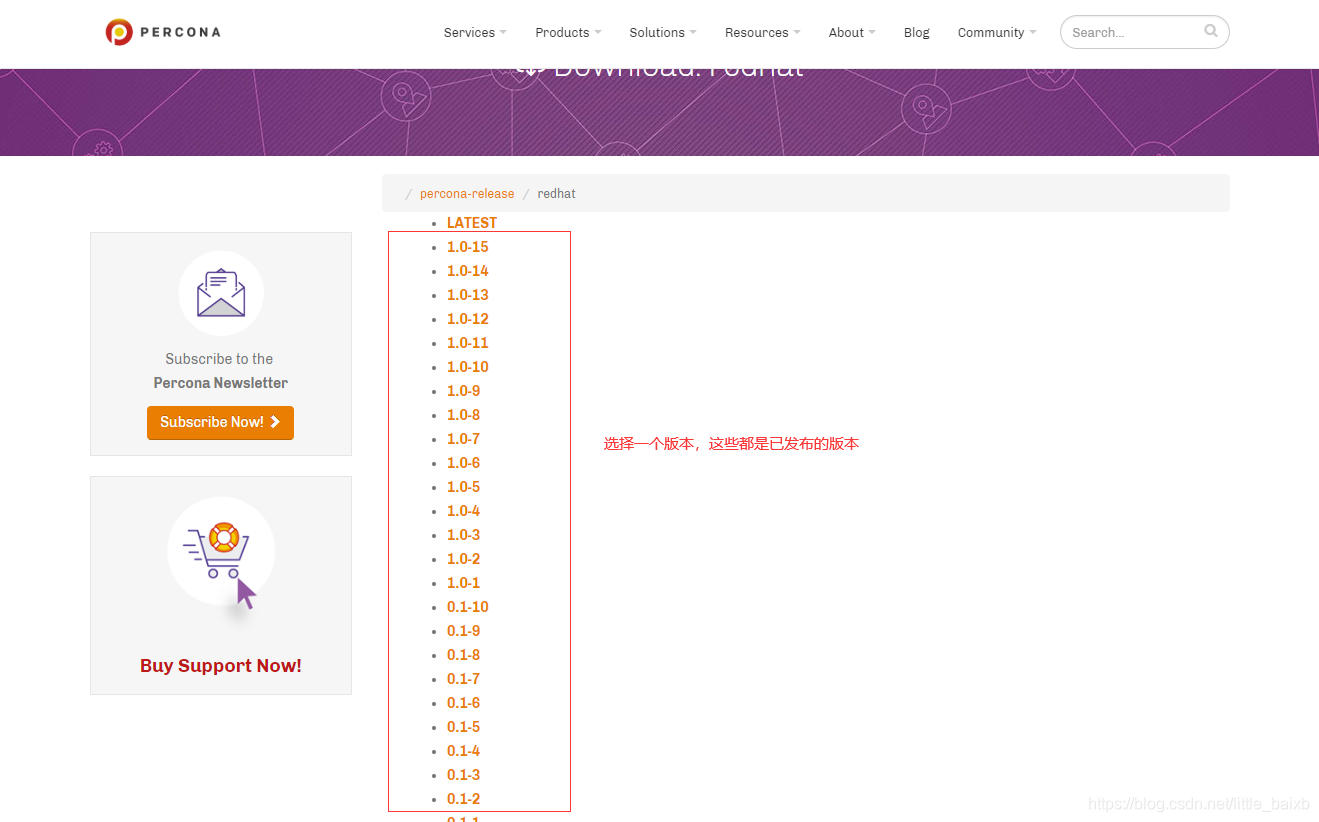Open the Buy Support Now! link
The image size is (1319, 822).
[221, 666]
